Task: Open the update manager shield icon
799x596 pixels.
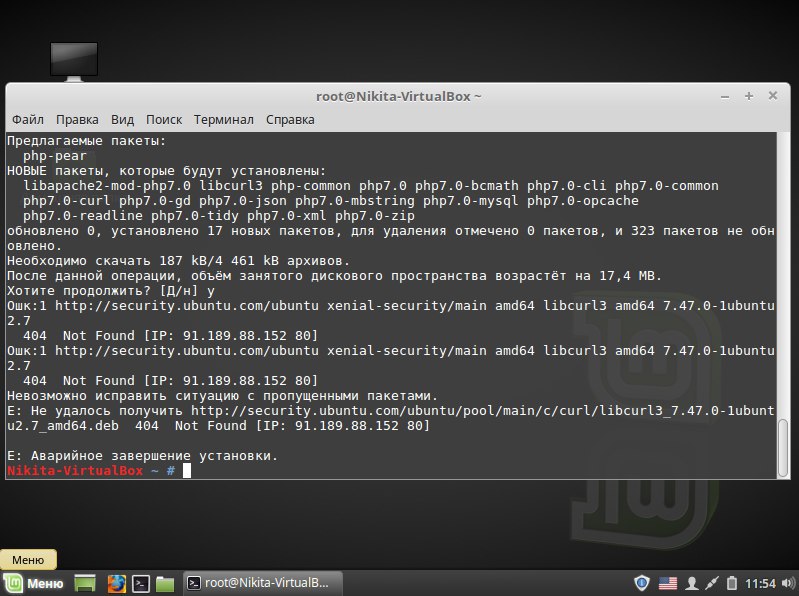Action: (642, 583)
